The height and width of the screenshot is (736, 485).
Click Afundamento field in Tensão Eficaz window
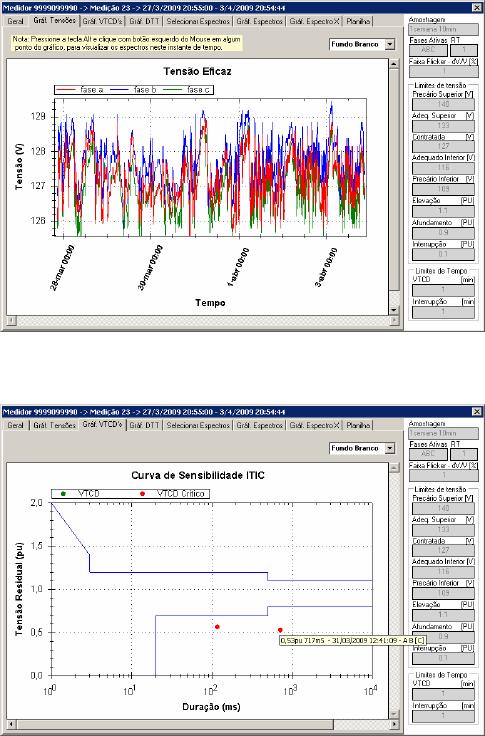tap(444, 232)
